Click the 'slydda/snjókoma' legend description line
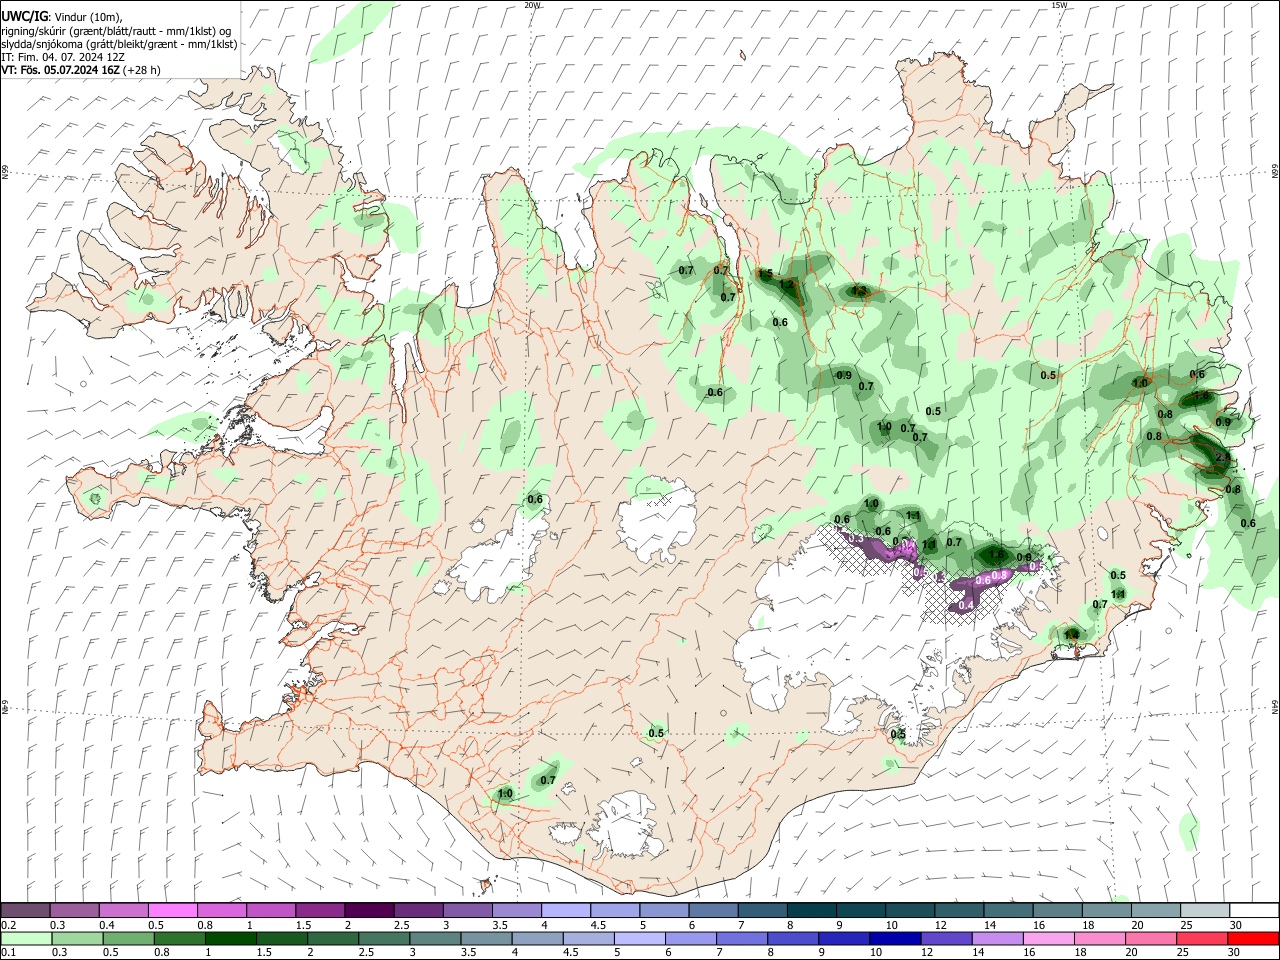The height and width of the screenshot is (960, 1280). (x=119, y=44)
